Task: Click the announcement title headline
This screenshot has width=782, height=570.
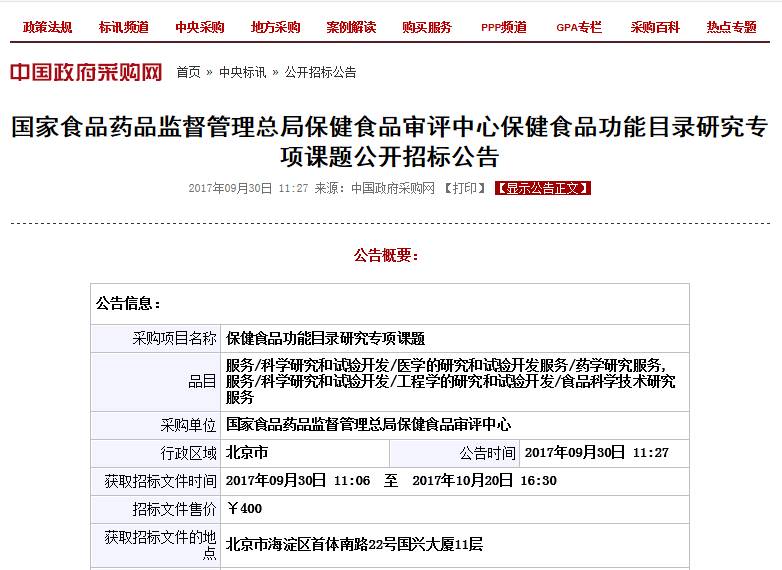Action: click(390, 142)
